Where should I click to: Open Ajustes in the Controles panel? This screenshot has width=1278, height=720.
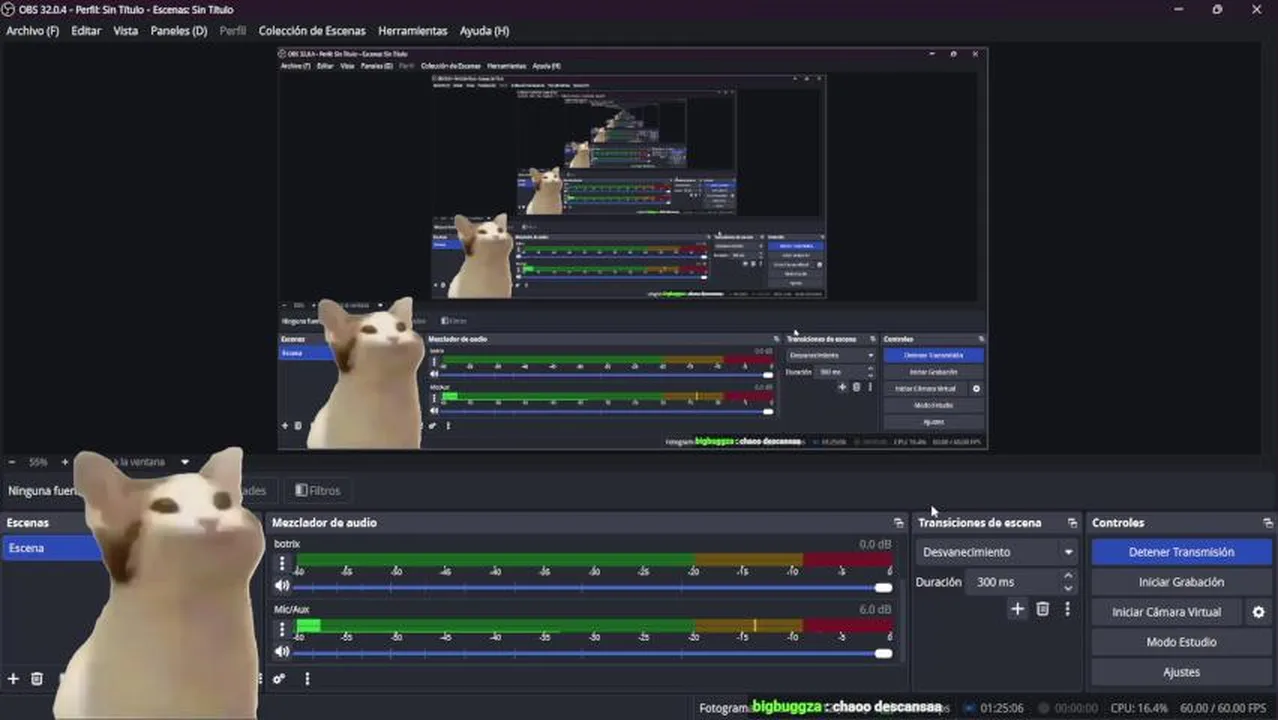(x=1181, y=672)
